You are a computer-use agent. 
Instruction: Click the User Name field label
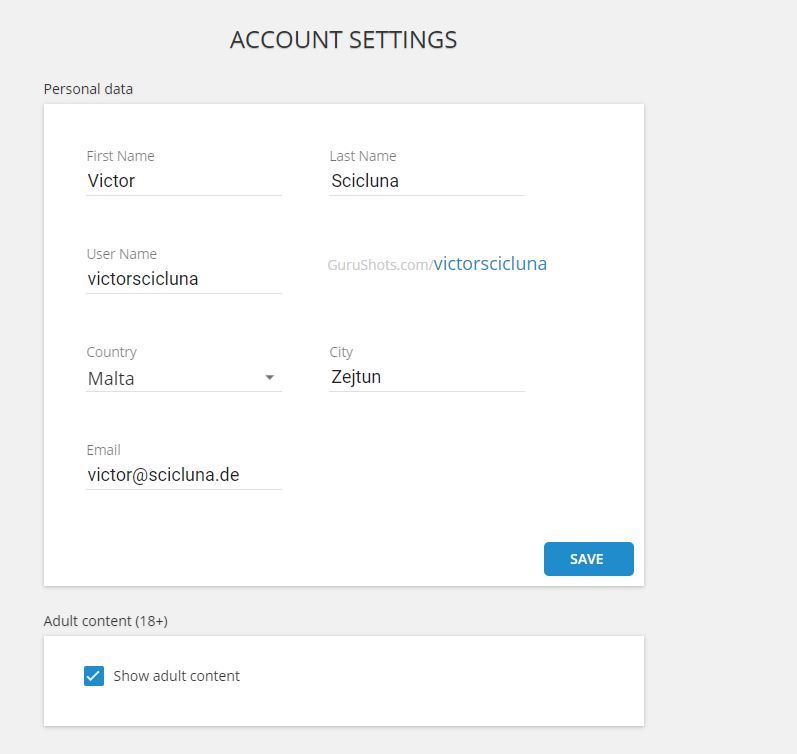click(121, 254)
